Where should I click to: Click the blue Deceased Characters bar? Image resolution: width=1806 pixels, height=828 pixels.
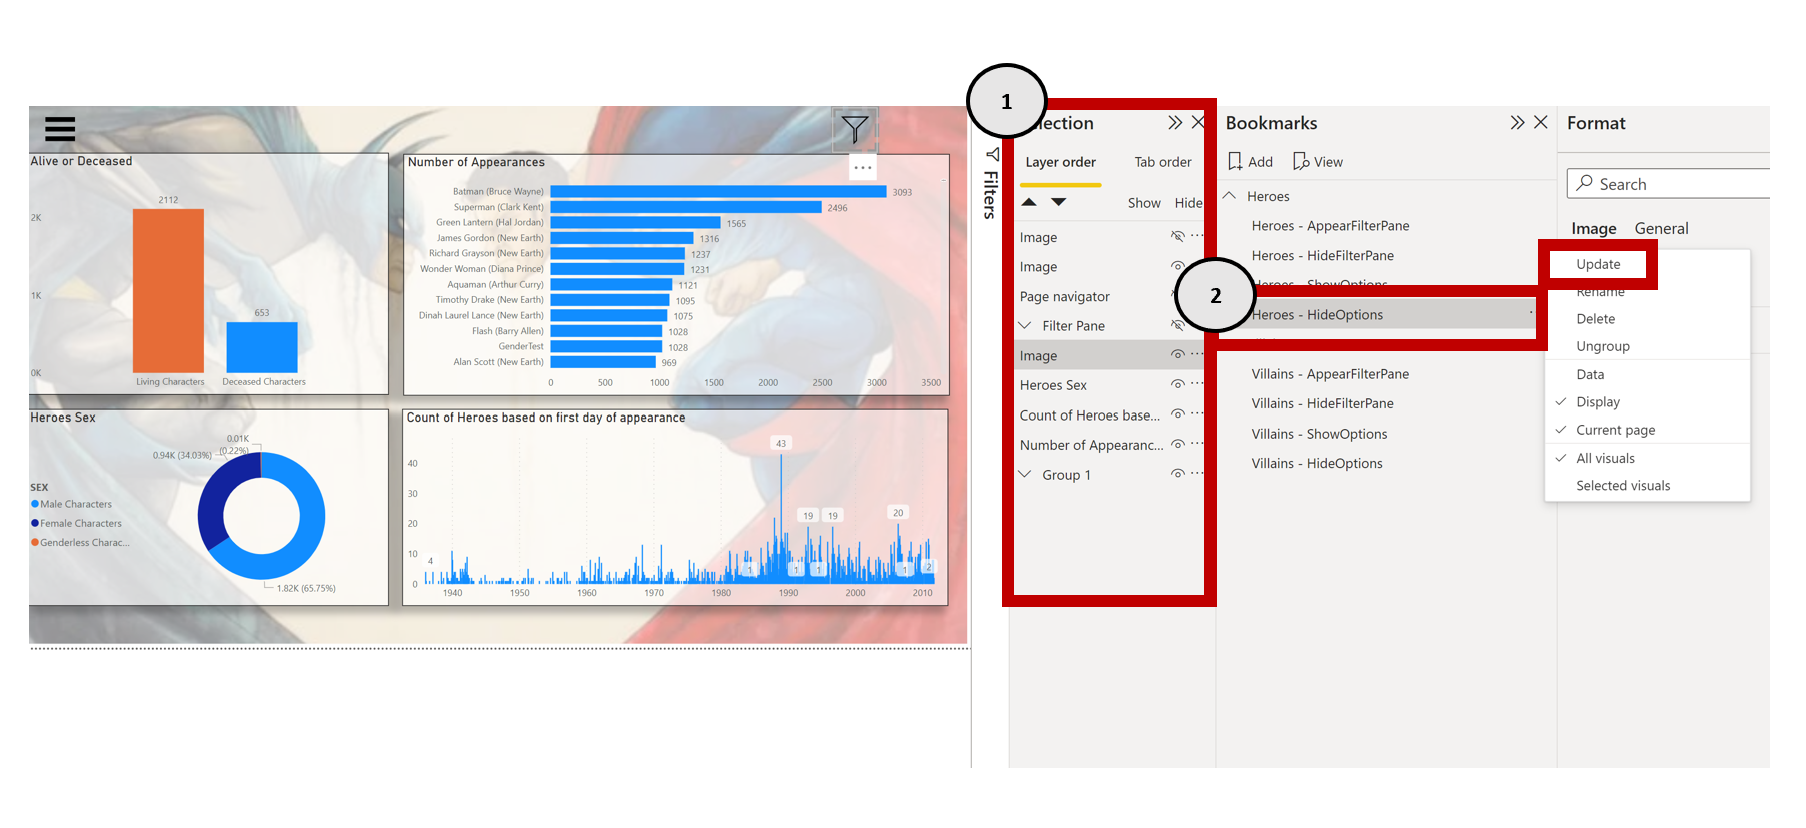click(x=262, y=347)
